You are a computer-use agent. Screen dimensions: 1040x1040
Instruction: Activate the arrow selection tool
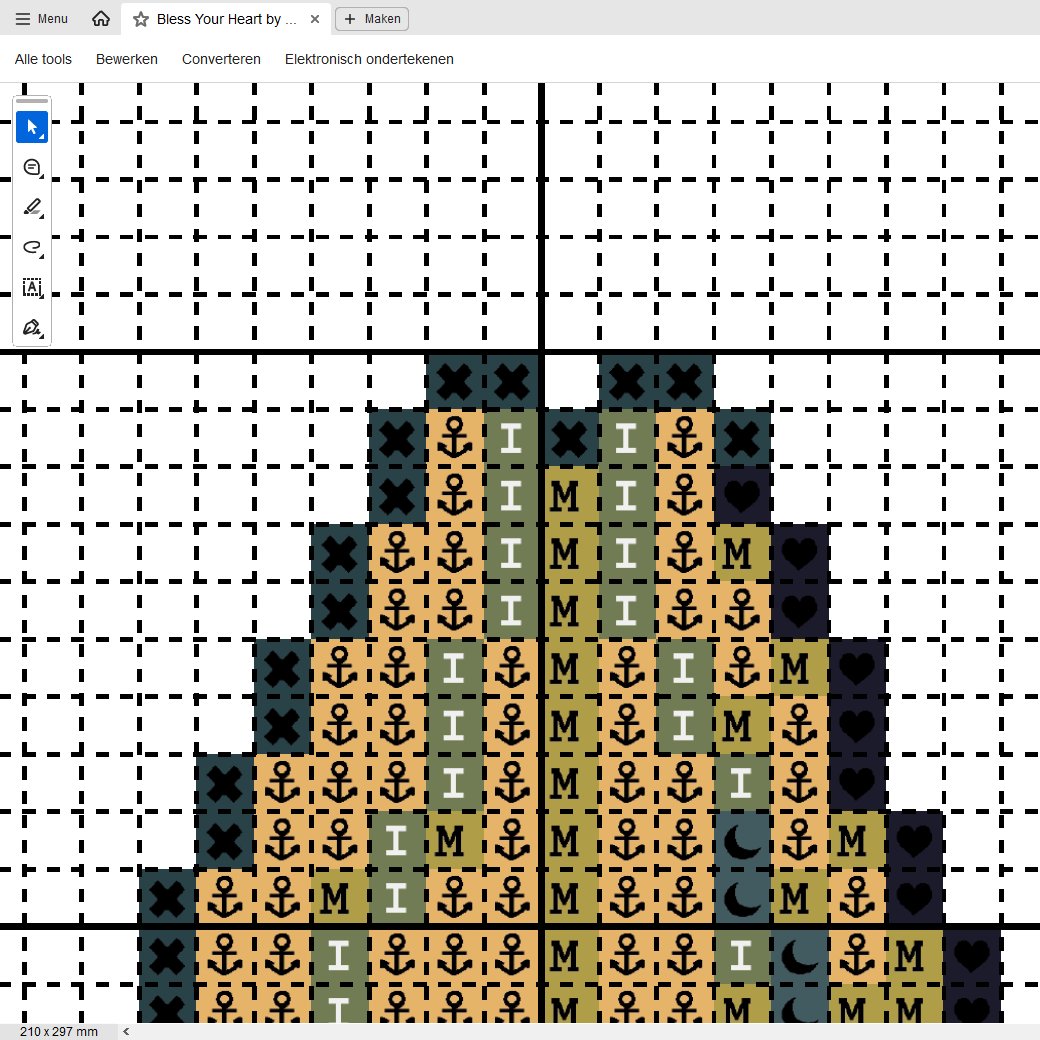coord(32,128)
